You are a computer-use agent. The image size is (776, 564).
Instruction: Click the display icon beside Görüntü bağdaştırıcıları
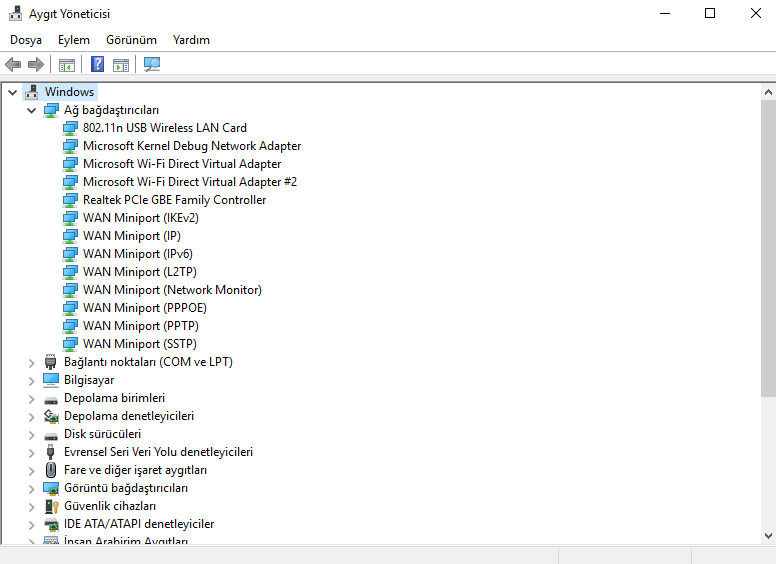51,488
